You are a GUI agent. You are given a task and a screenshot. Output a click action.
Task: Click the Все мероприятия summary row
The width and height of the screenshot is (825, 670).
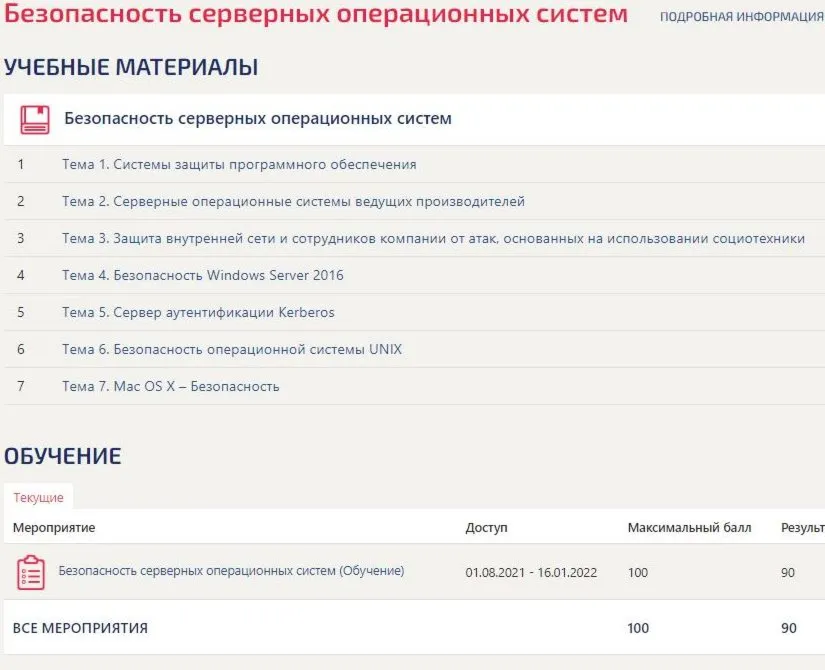415,627
